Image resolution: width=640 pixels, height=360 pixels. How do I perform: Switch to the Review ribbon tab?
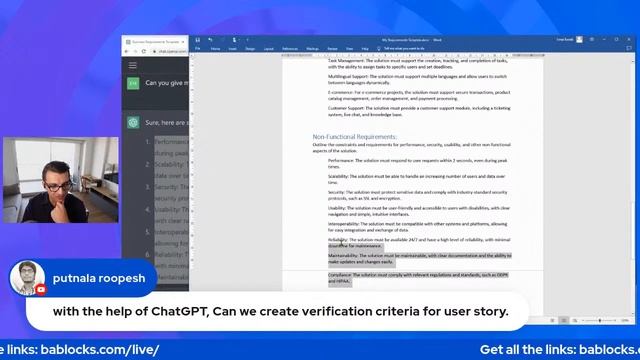pyautogui.click(x=332, y=49)
